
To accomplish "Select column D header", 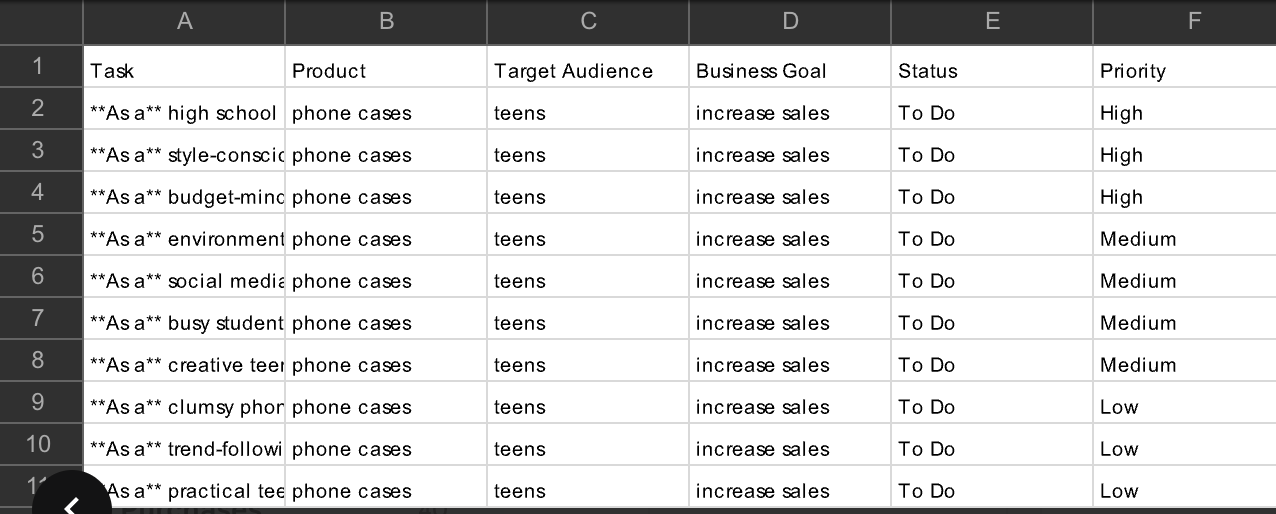I will point(790,22).
